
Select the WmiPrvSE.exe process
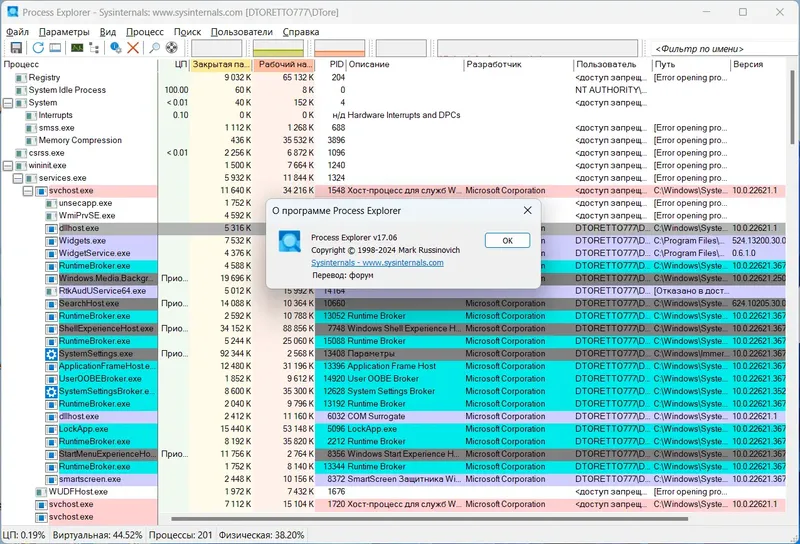click(87, 216)
